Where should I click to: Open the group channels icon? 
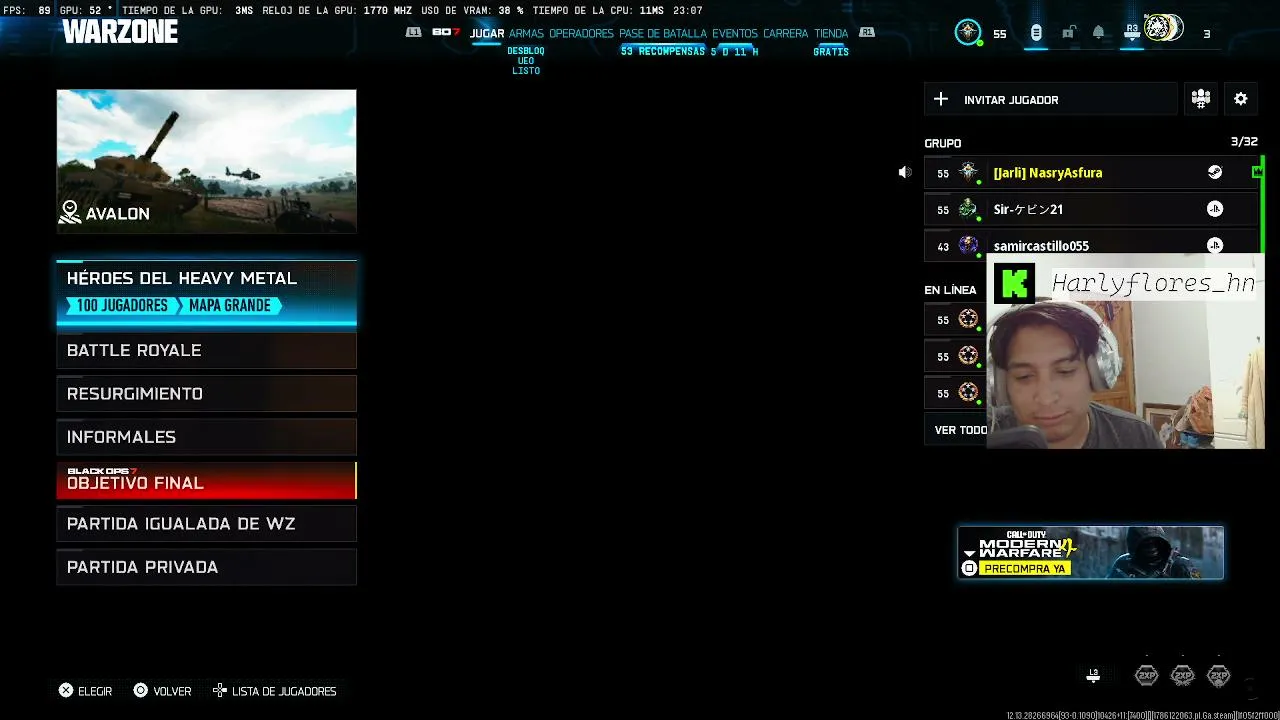(x=1201, y=99)
